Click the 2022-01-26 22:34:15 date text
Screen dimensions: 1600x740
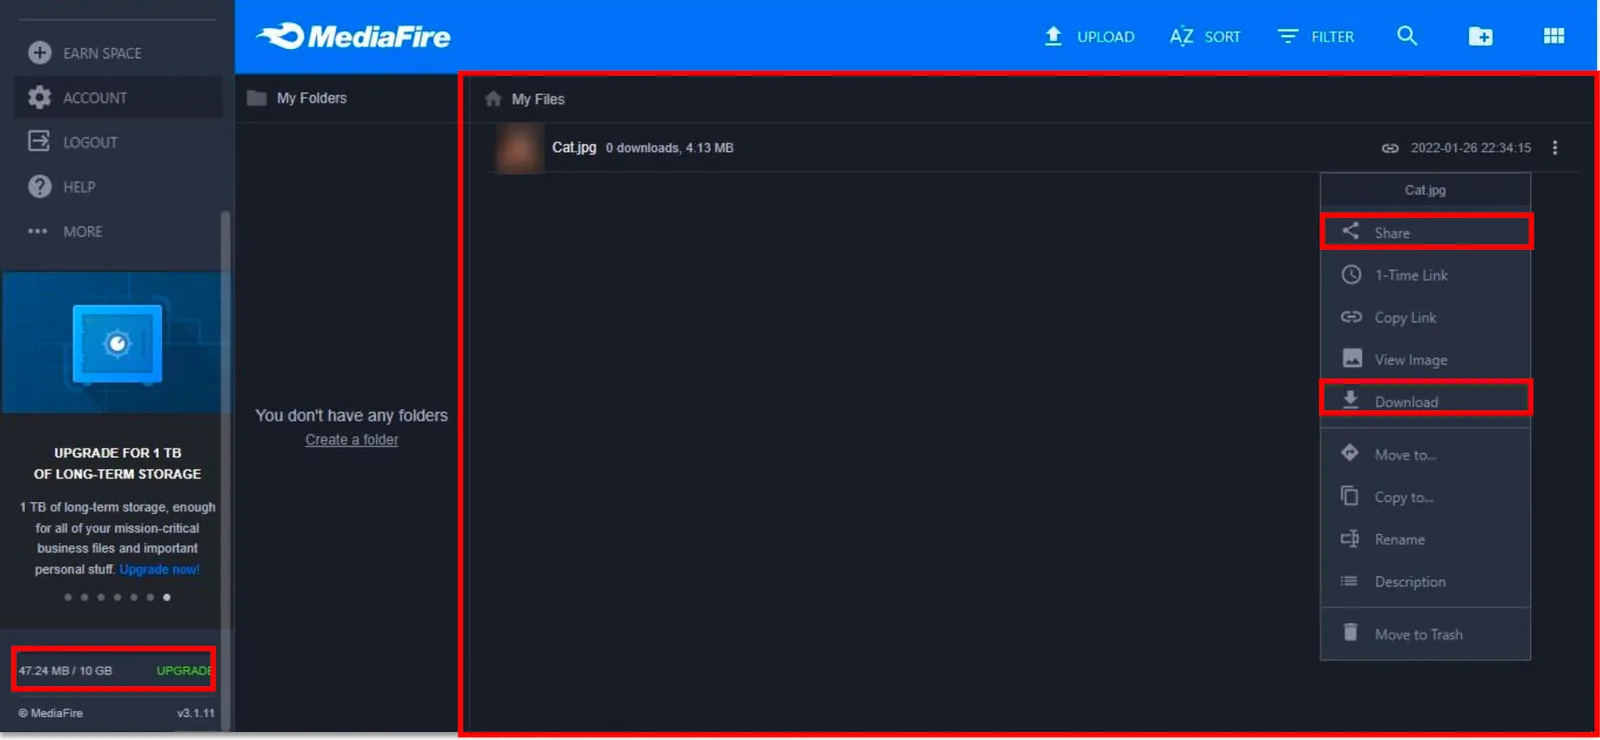[x=1471, y=148]
